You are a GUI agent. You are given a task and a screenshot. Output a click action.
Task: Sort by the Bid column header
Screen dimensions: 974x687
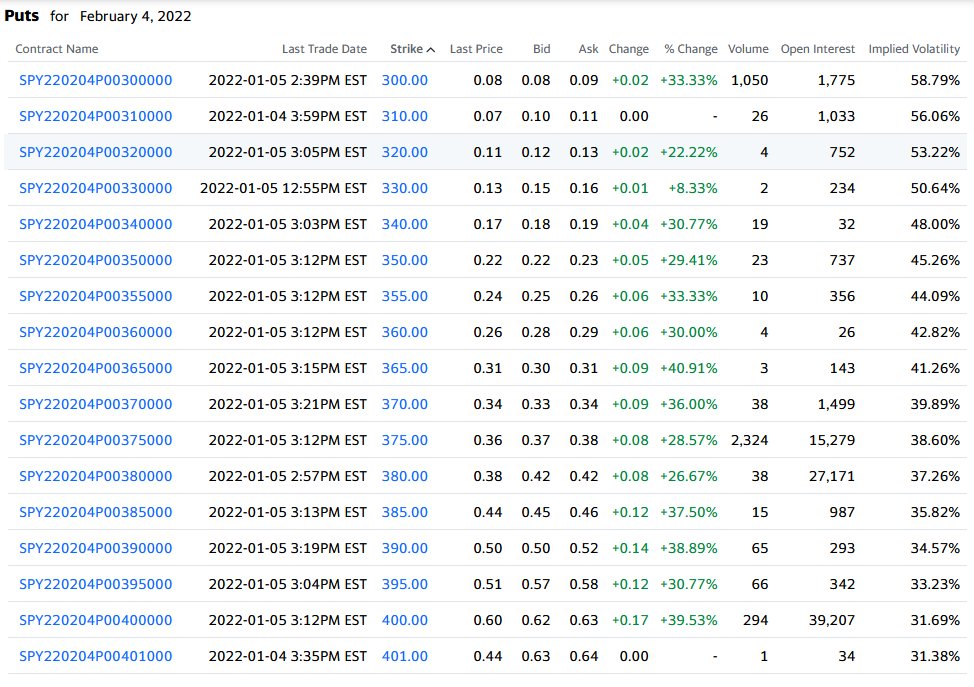542,49
